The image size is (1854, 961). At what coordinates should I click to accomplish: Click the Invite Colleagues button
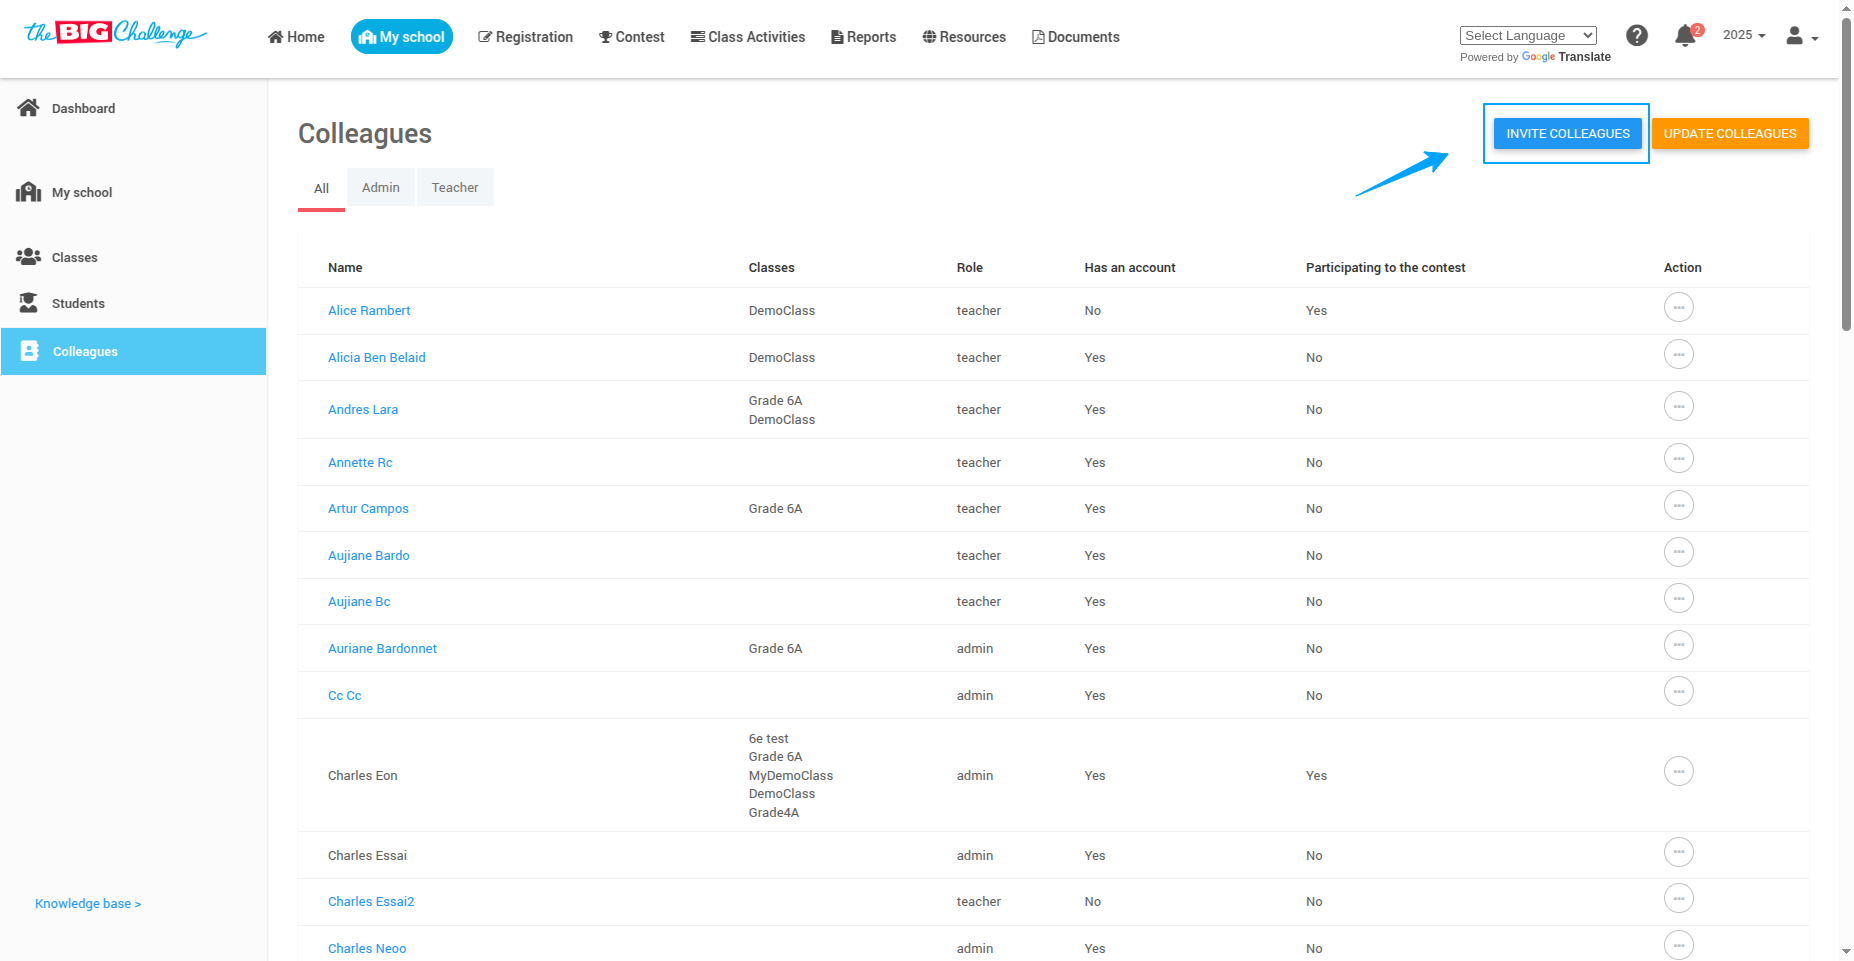[1568, 133]
